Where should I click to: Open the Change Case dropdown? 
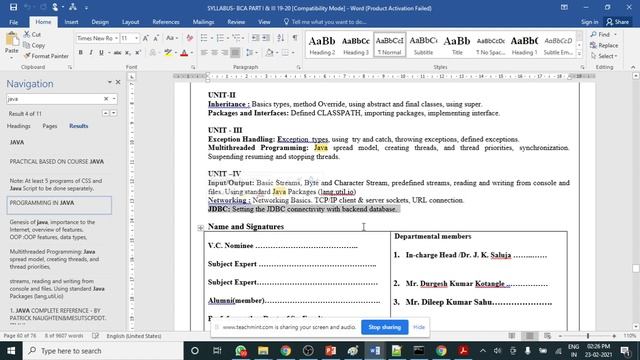tap(171, 38)
